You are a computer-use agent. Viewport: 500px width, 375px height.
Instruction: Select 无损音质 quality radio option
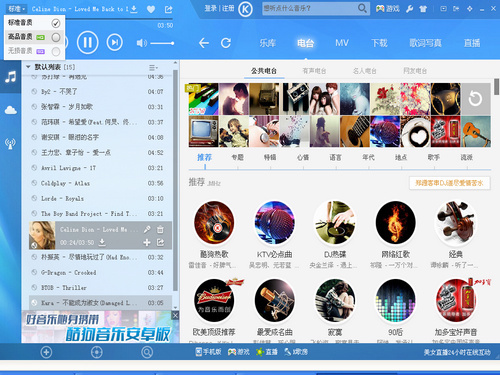(x=56, y=52)
